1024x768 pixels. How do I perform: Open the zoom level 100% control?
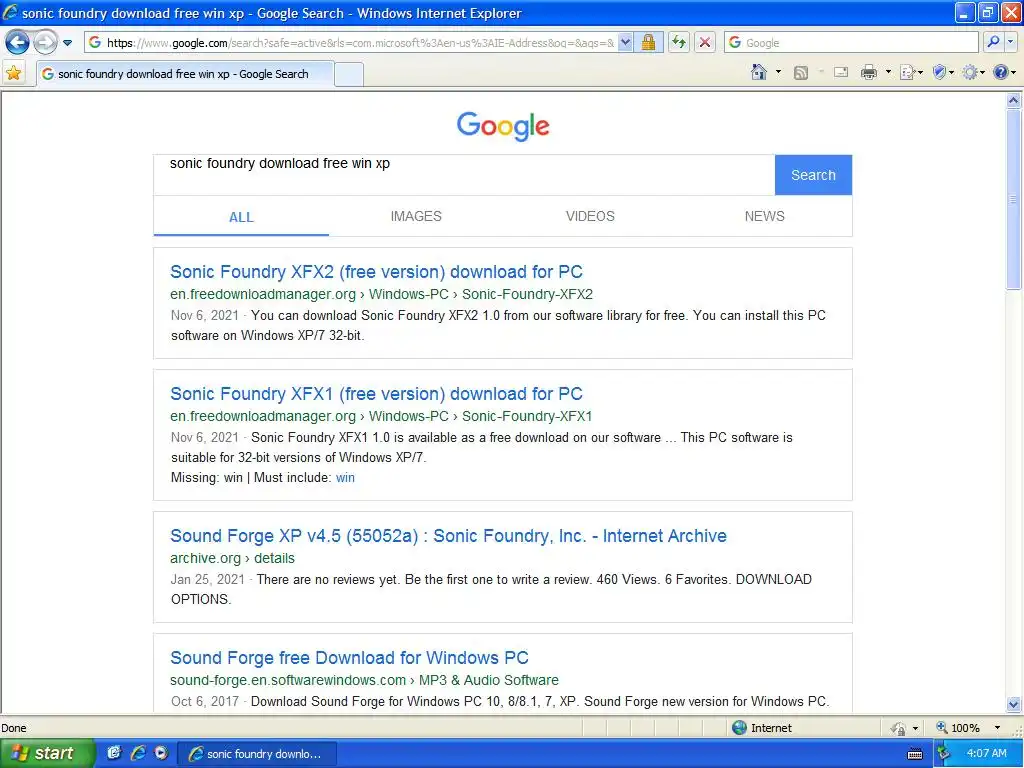coord(958,728)
